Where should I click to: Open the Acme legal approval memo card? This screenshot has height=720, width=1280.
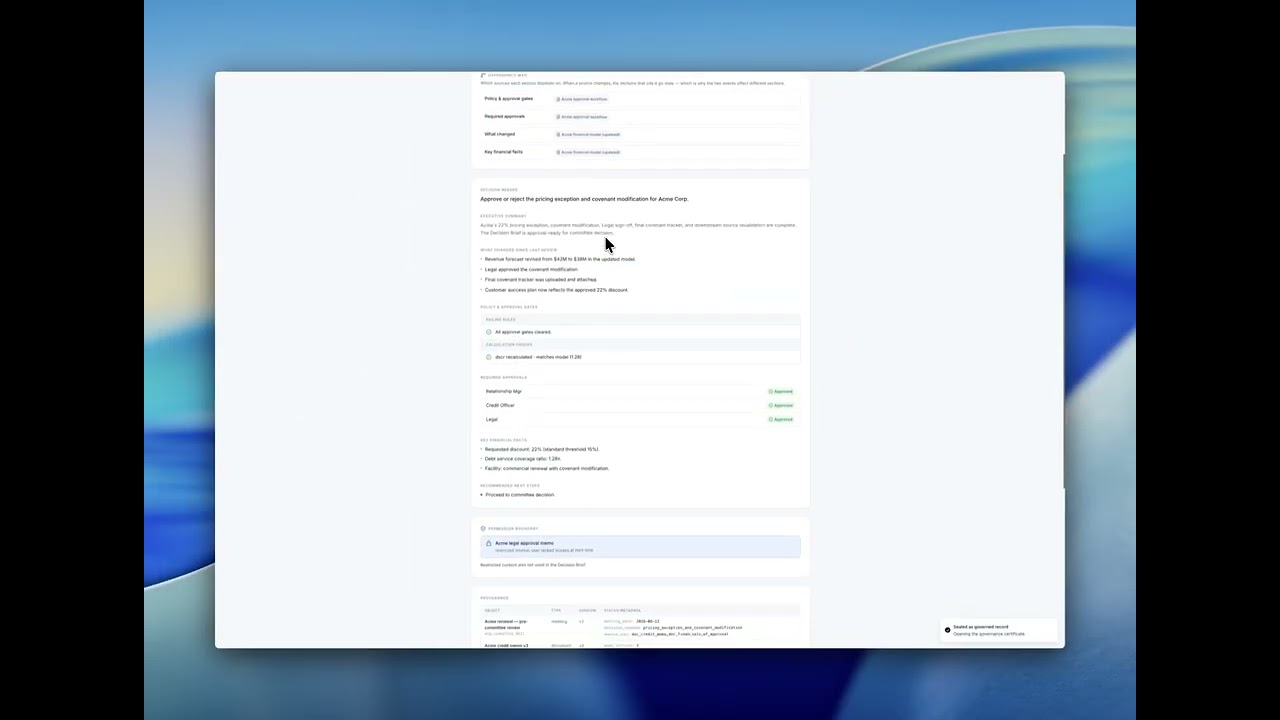pos(640,546)
